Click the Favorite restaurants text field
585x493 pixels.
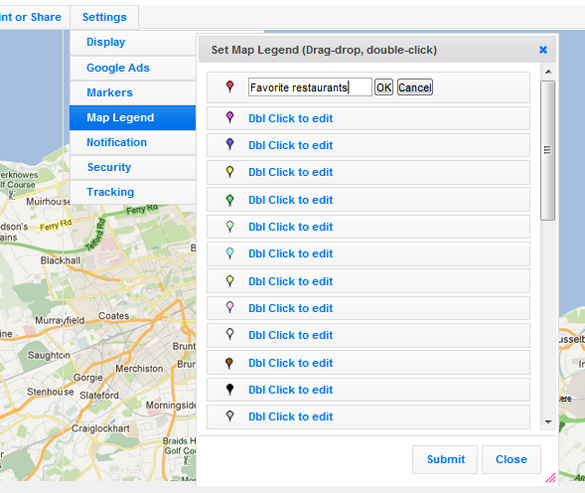310,87
